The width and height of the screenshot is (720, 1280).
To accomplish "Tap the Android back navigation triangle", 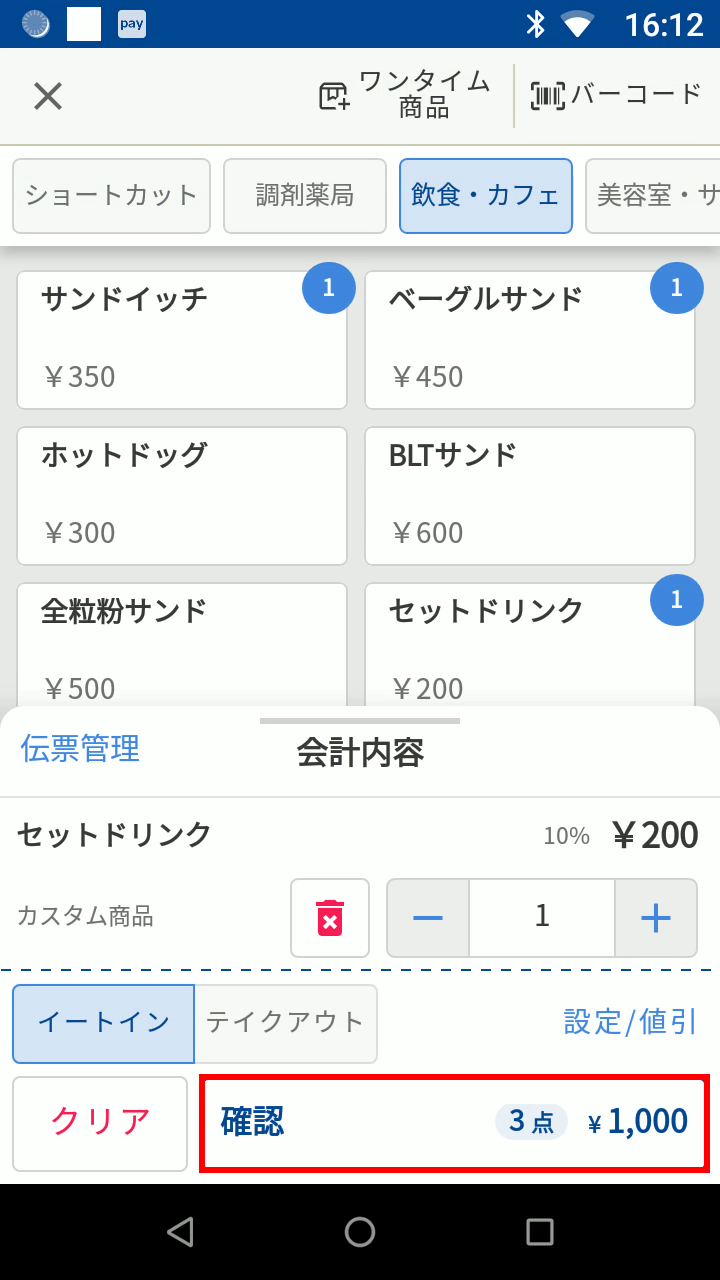I will pyautogui.click(x=180, y=1232).
